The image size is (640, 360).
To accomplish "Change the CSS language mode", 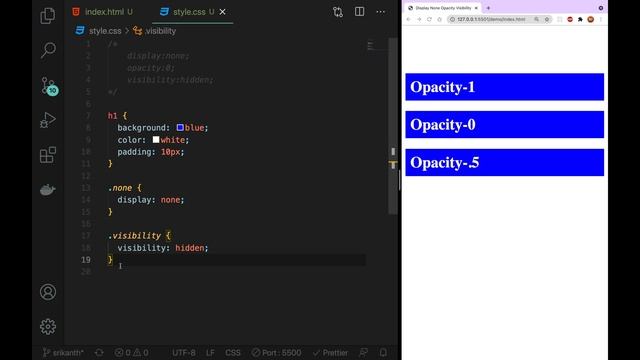I will (x=233, y=353).
